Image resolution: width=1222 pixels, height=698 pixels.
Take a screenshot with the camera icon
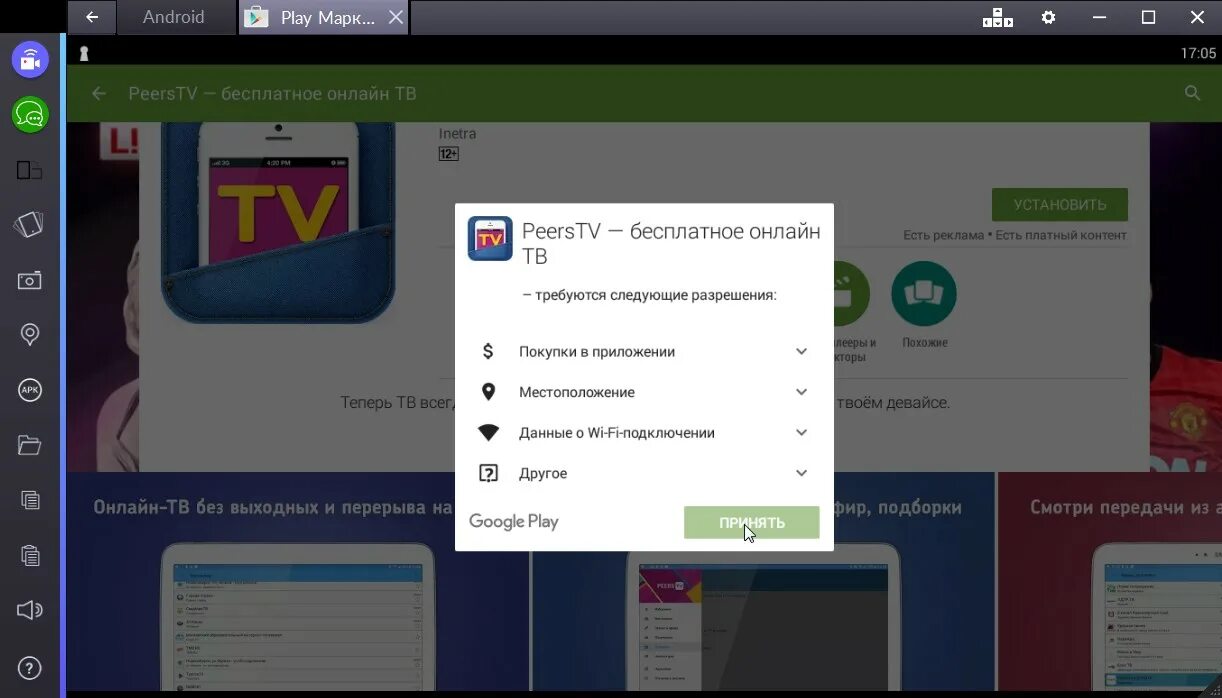[x=30, y=280]
